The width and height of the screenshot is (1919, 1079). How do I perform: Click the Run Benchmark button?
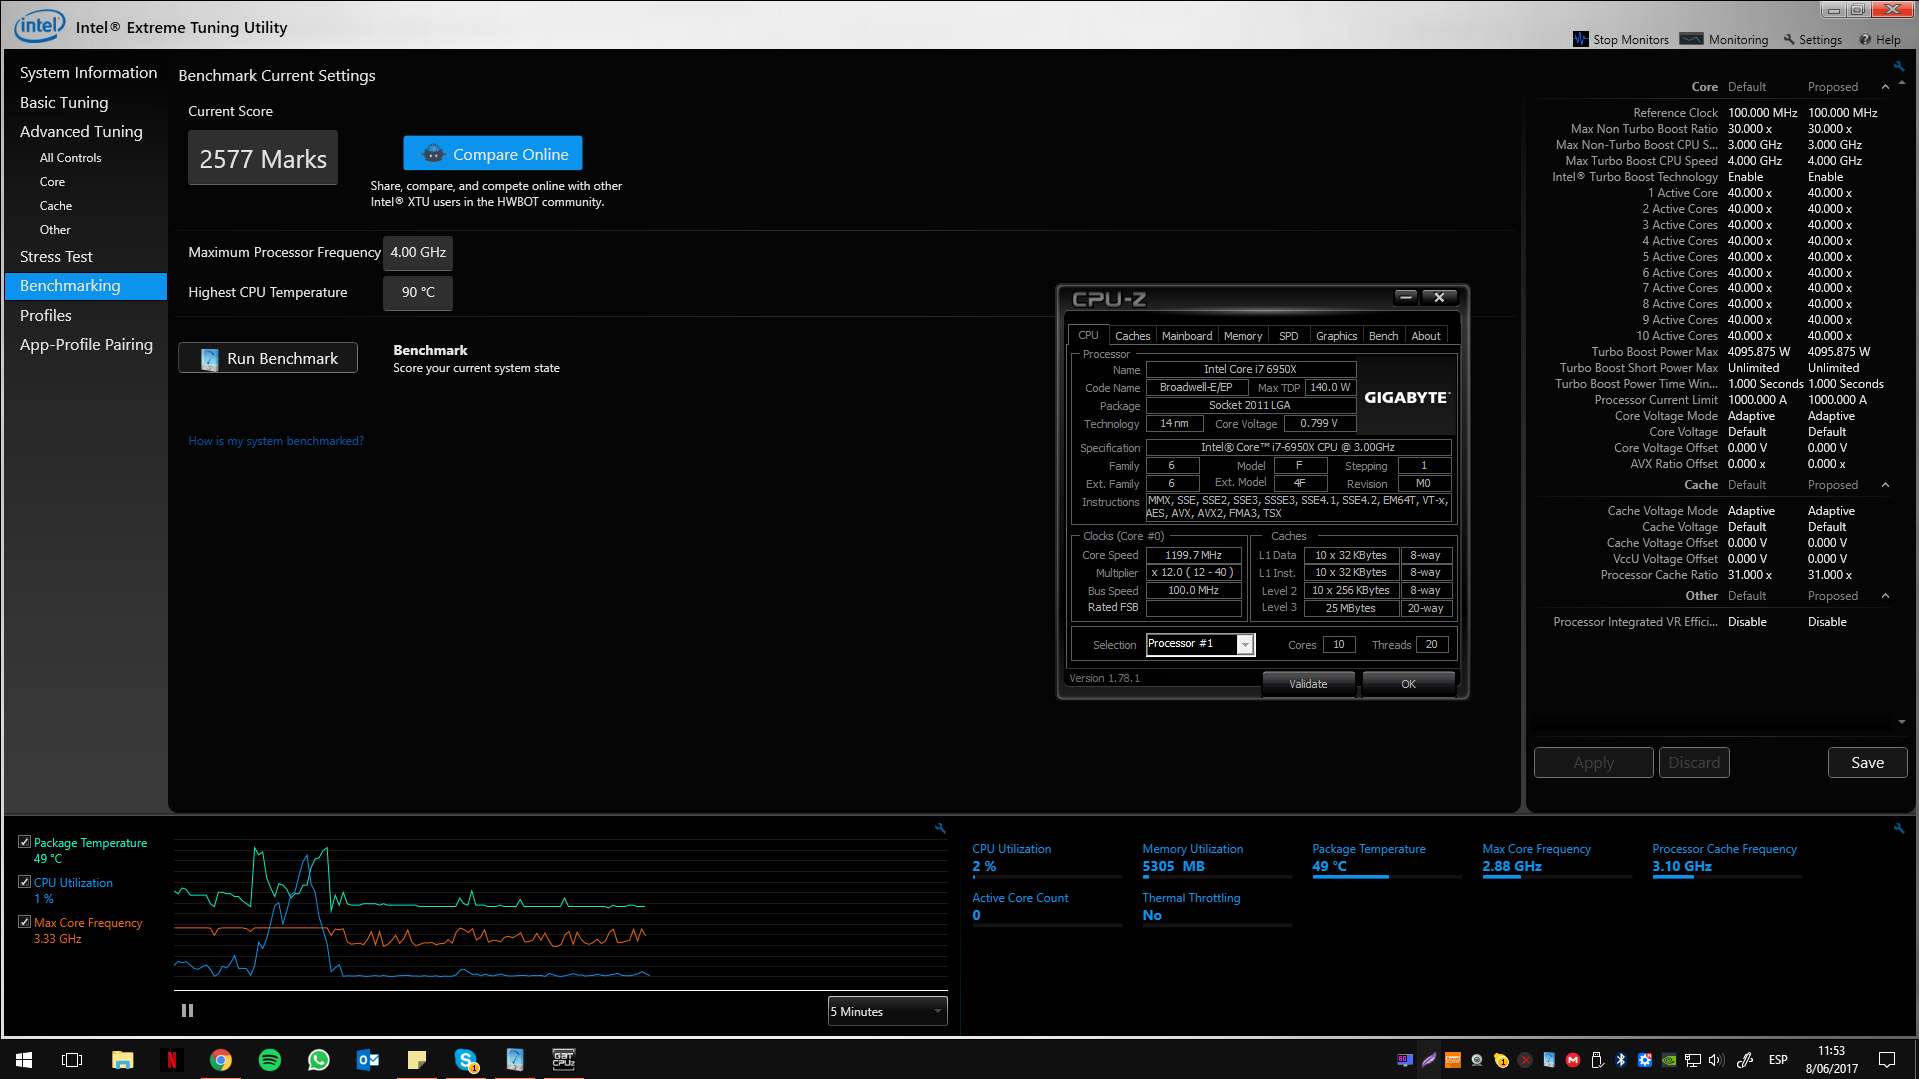268,358
